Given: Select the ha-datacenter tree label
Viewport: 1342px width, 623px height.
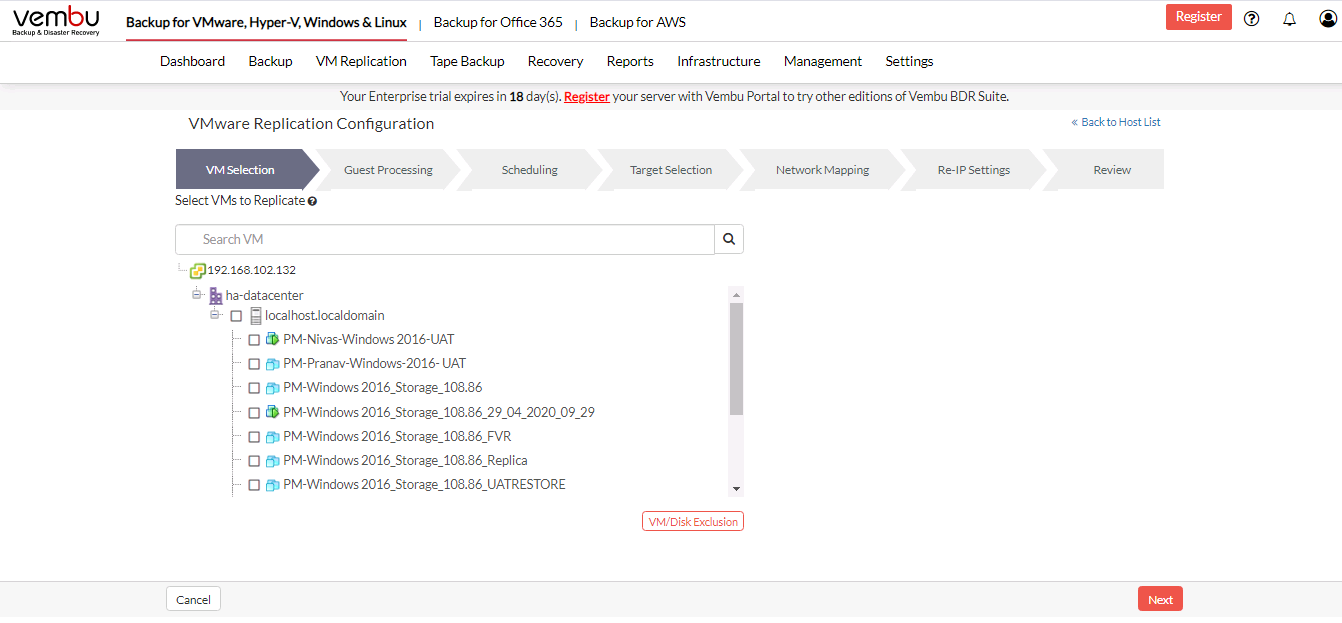Looking at the screenshot, I should point(265,296).
